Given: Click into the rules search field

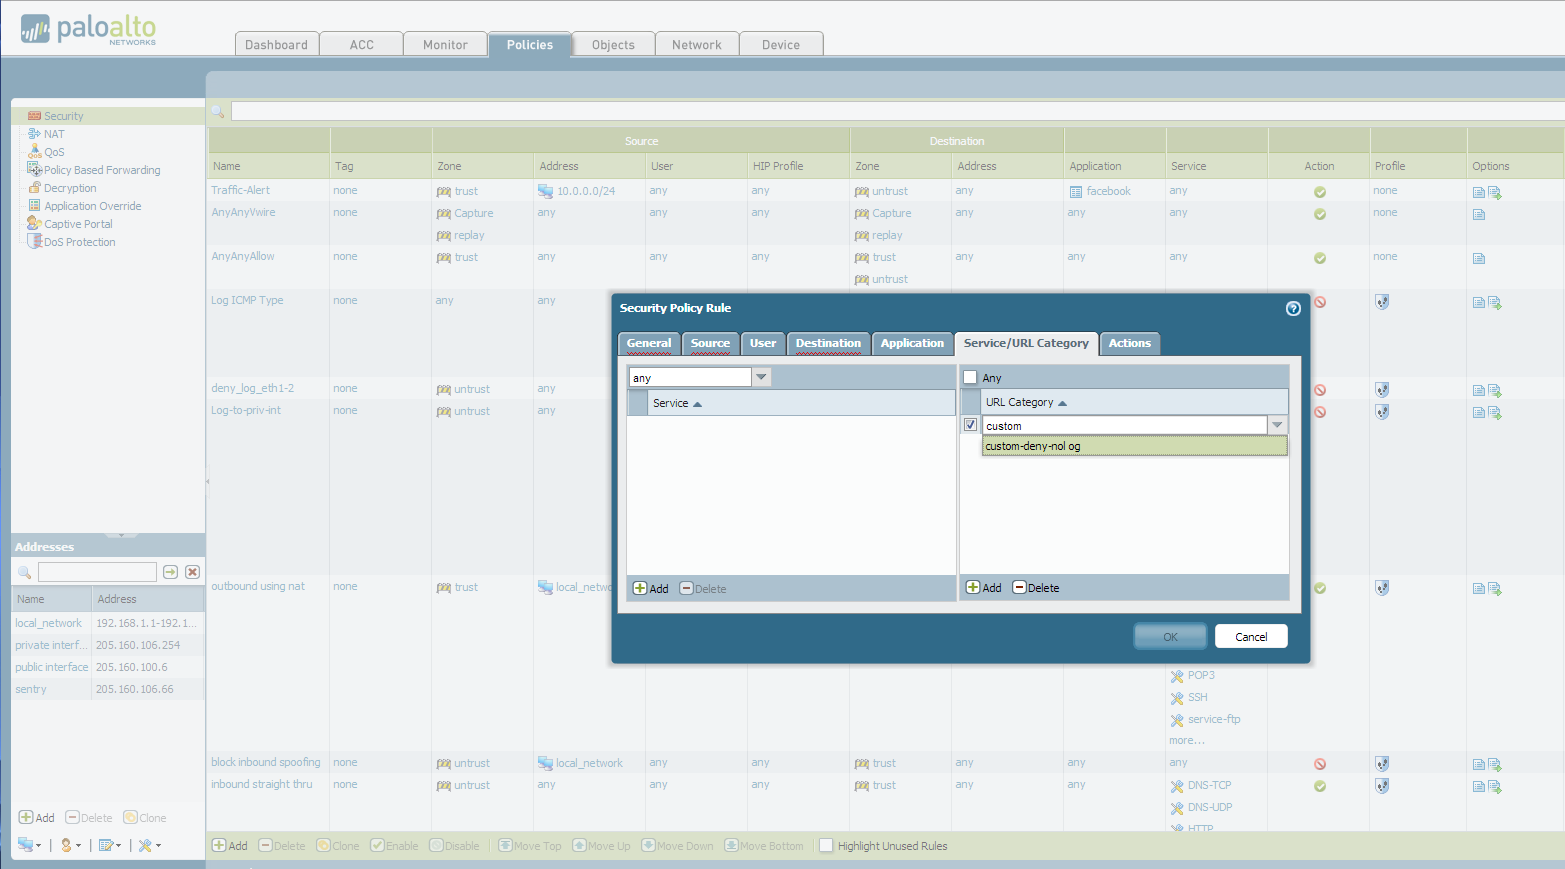Looking at the screenshot, I should 897,111.
